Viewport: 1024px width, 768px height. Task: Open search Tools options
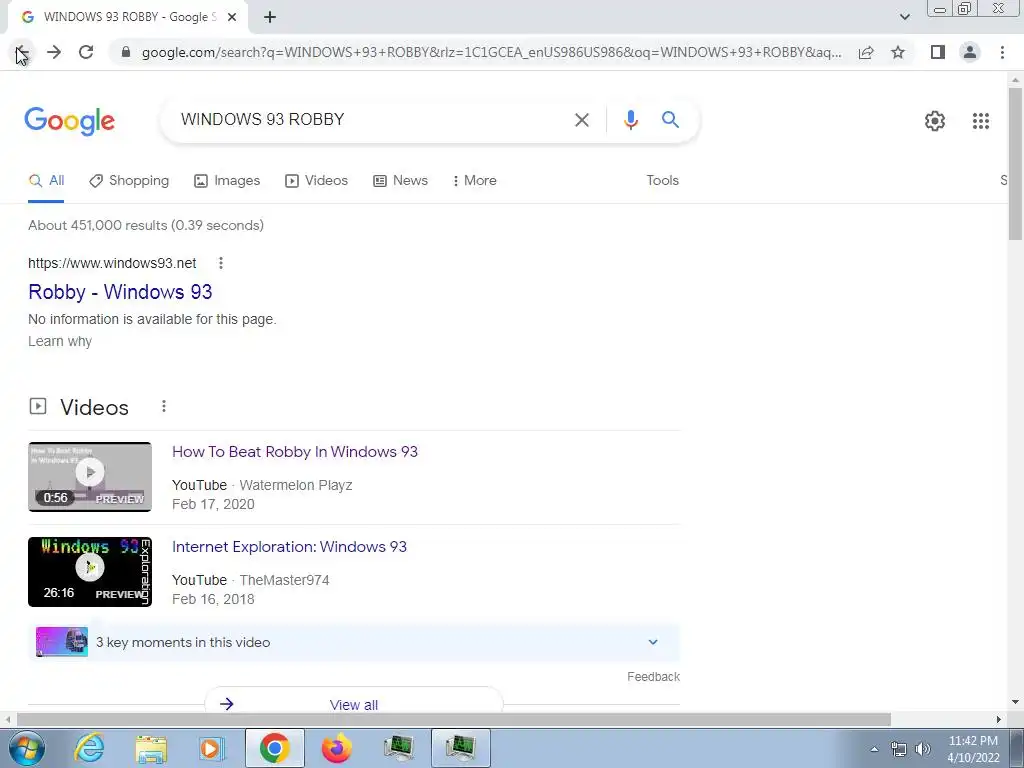pyautogui.click(x=662, y=181)
